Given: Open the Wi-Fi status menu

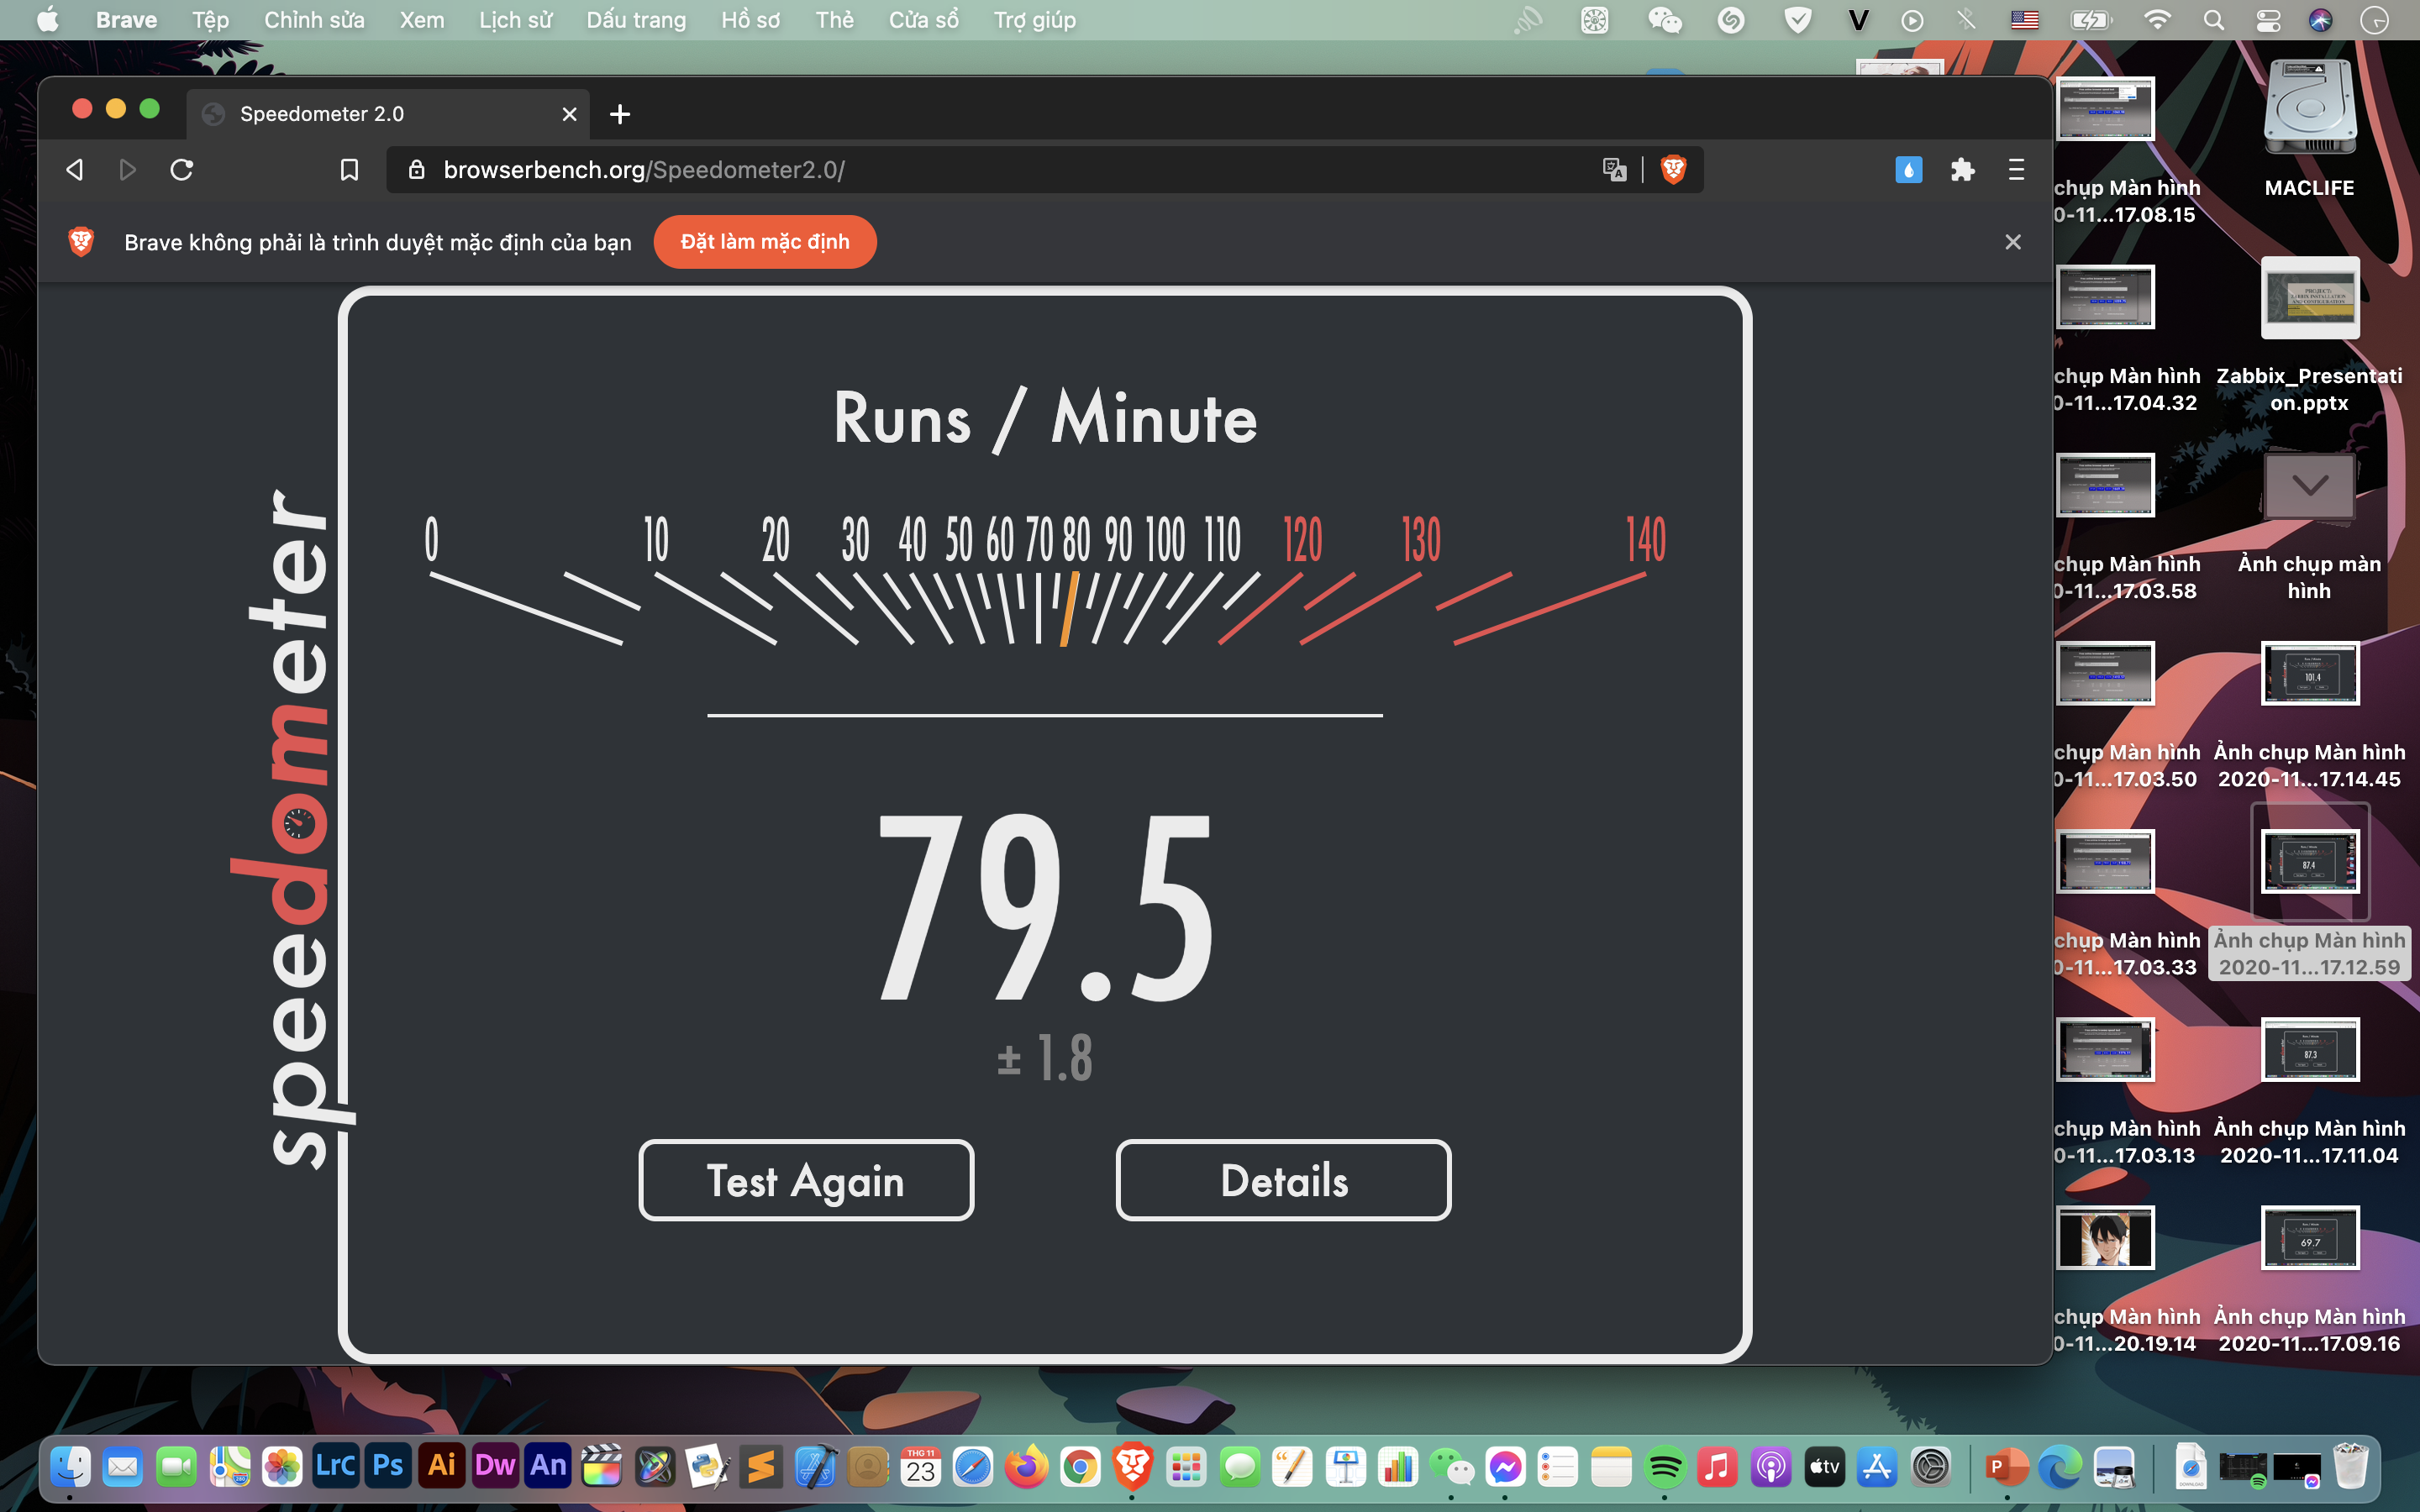Looking at the screenshot, I should coord(2157,20).
